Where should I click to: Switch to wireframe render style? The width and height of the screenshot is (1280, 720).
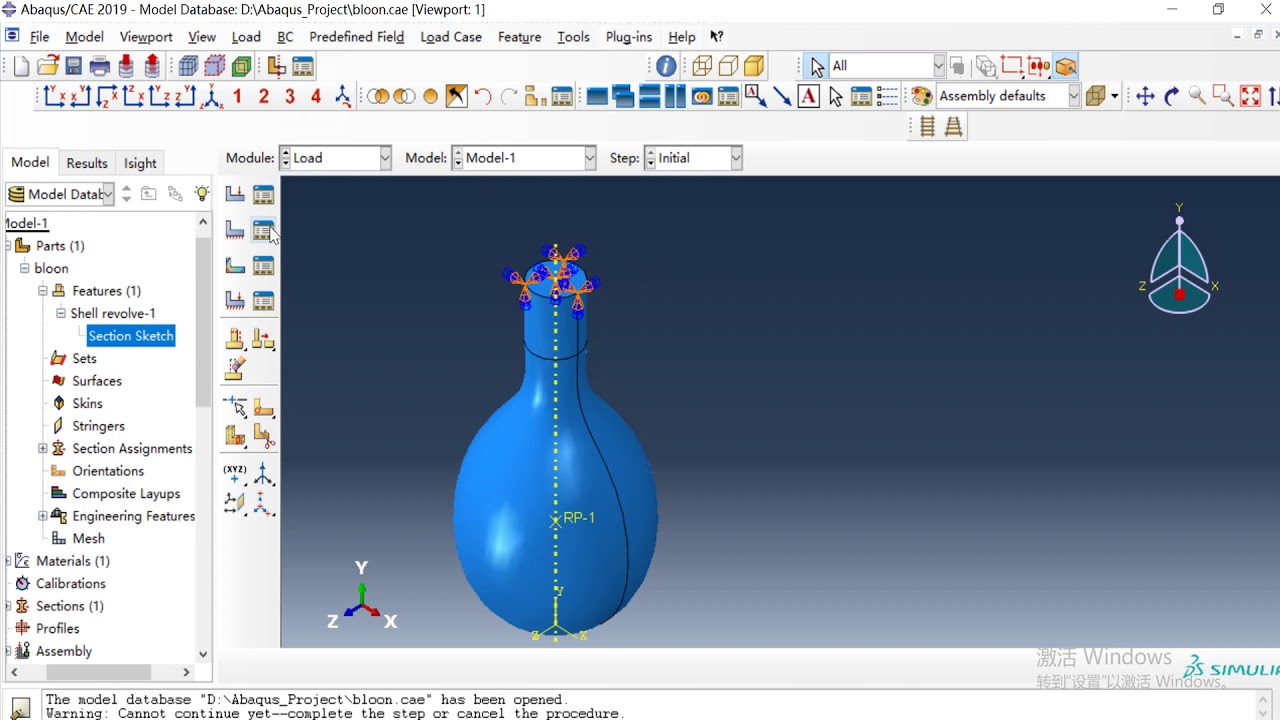click(702, 67)
